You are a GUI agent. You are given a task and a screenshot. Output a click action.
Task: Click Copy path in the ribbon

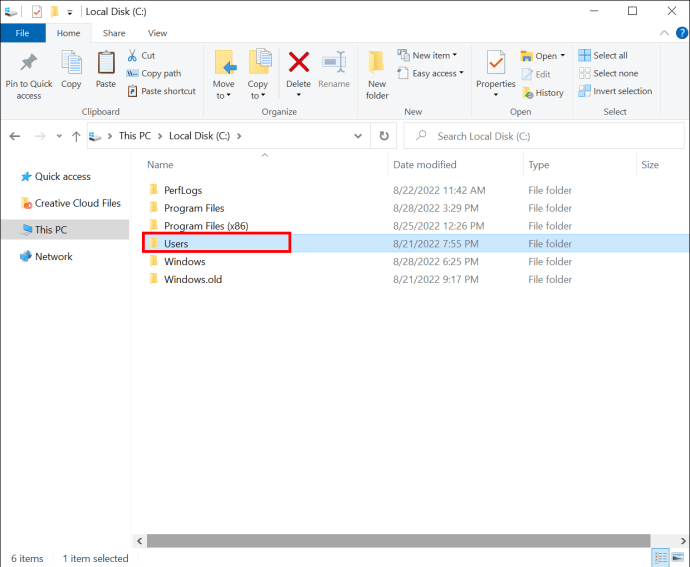tap(154, 74)
